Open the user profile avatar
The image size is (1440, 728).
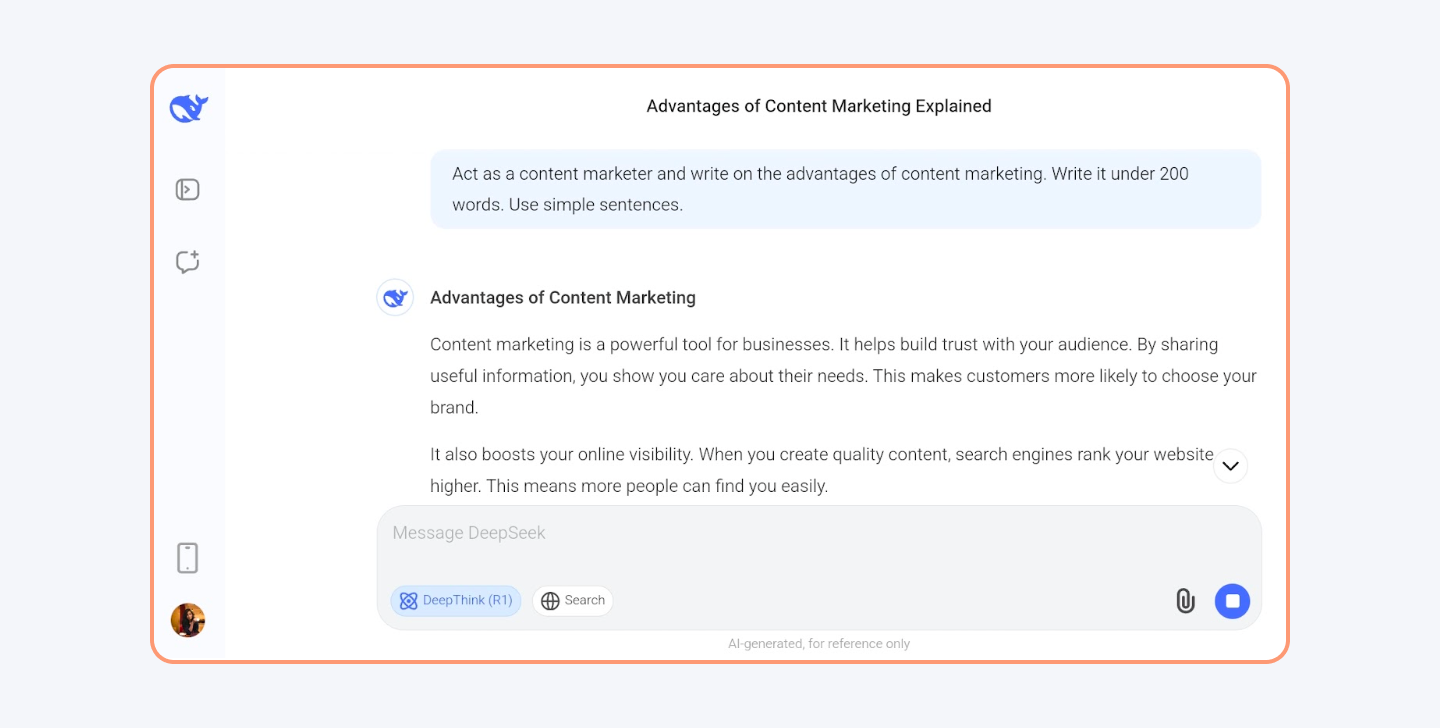click(x=188, y=620)
